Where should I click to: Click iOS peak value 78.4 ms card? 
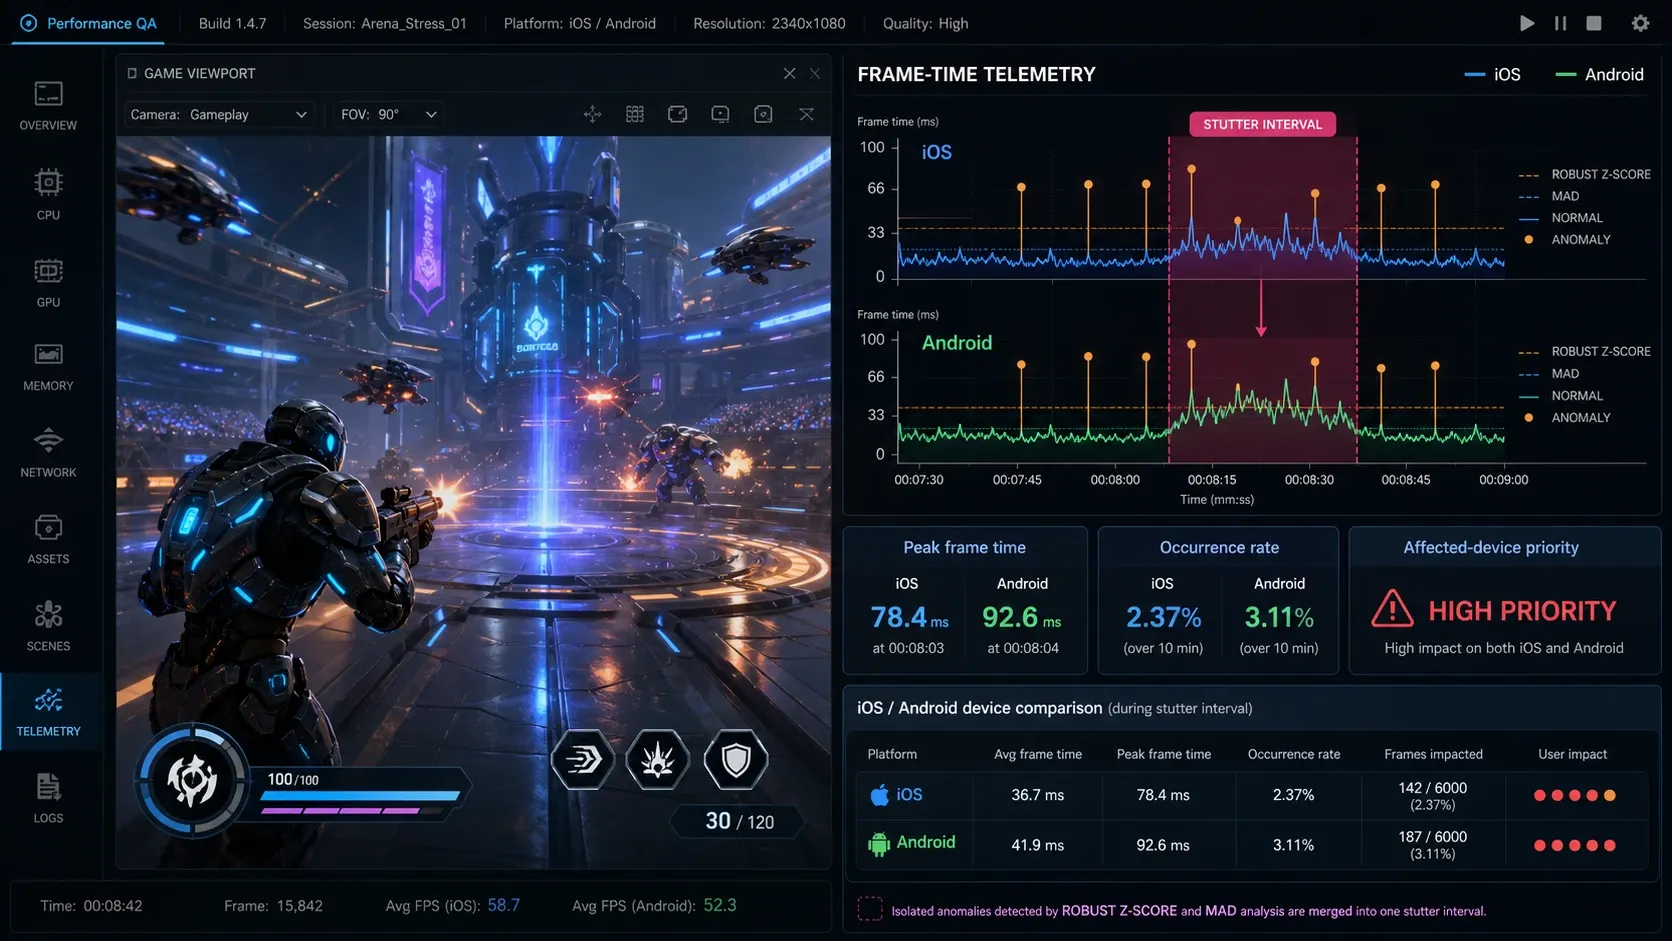tap(909, 617)
